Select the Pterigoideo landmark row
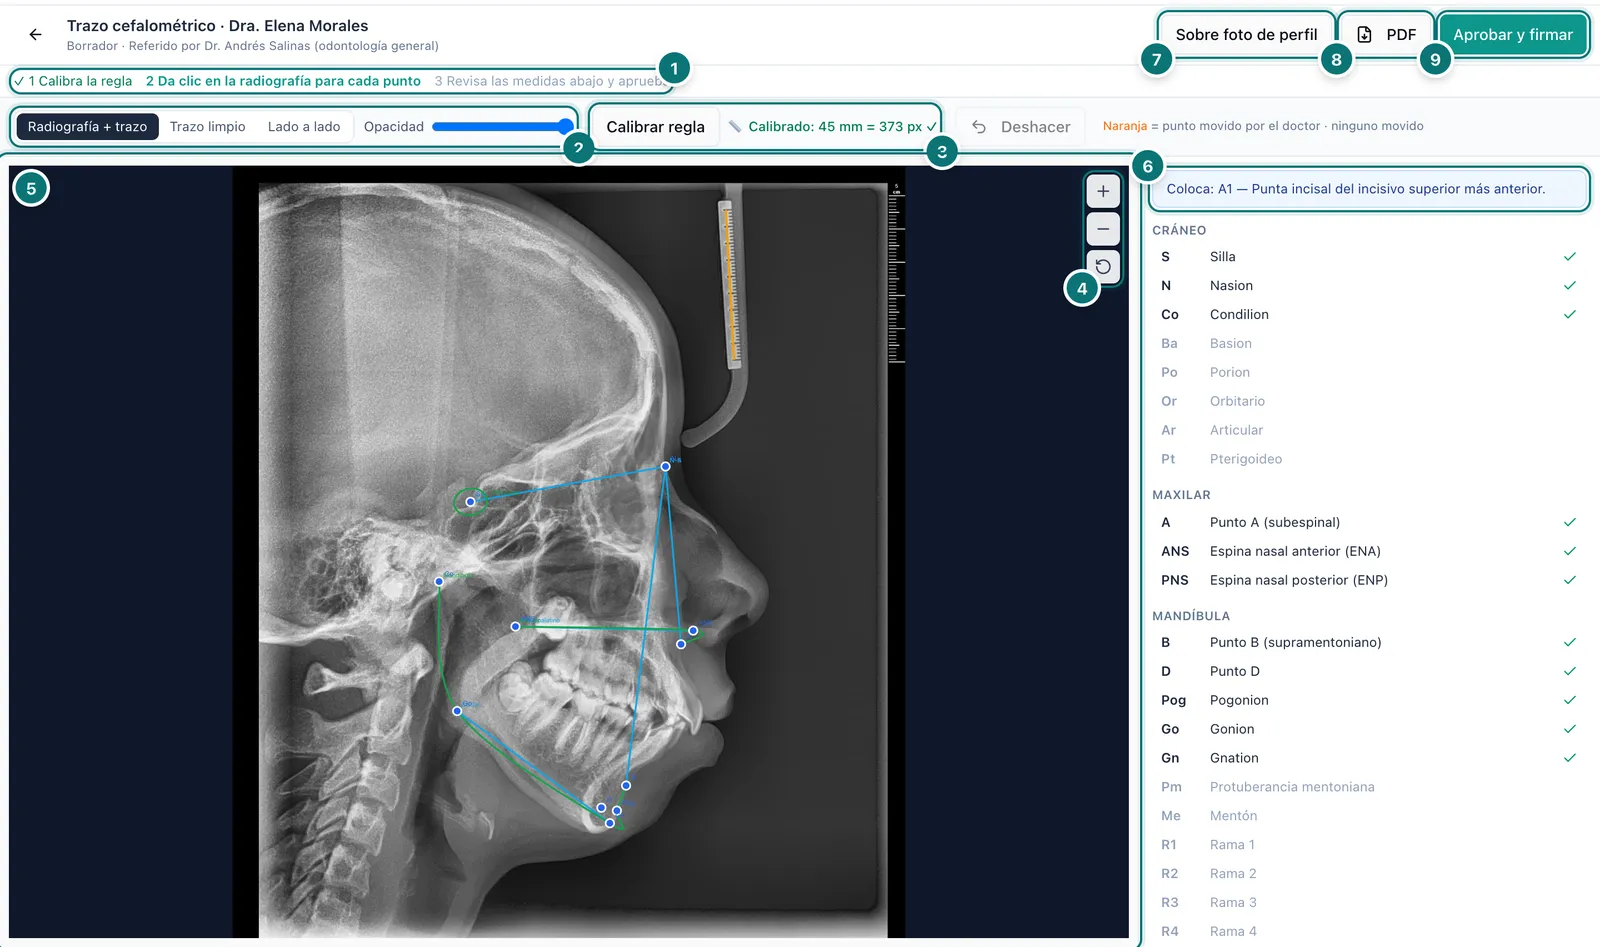Image resolution: width=1600 pixels, height=947 pixels. pos(1368,460)
